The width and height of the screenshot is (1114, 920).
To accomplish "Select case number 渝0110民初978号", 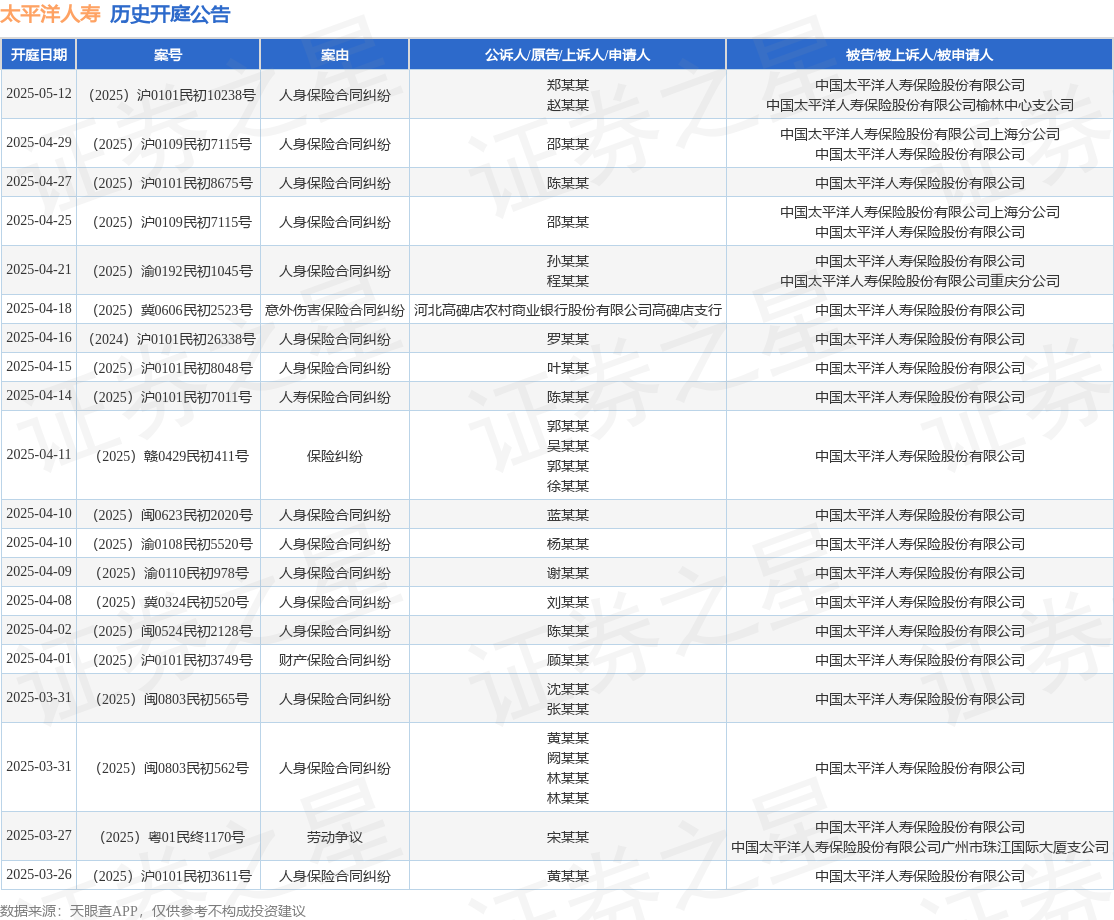I will pyautogui.click(x=168, y=574).
